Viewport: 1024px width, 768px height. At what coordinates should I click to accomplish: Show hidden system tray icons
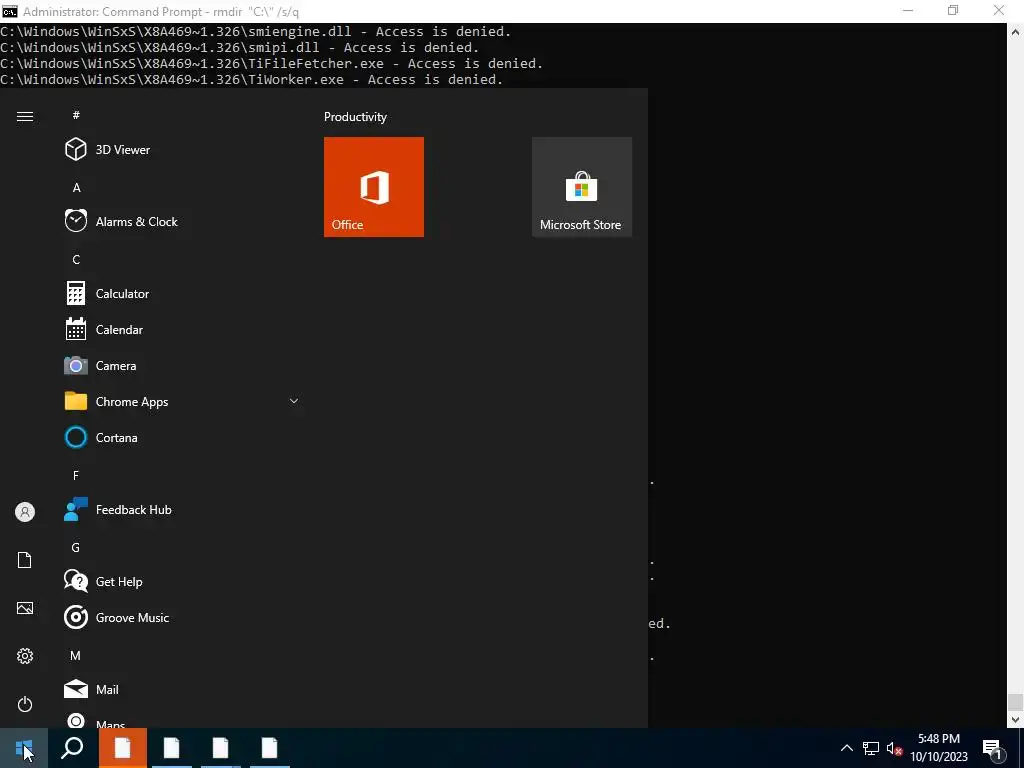846,748
